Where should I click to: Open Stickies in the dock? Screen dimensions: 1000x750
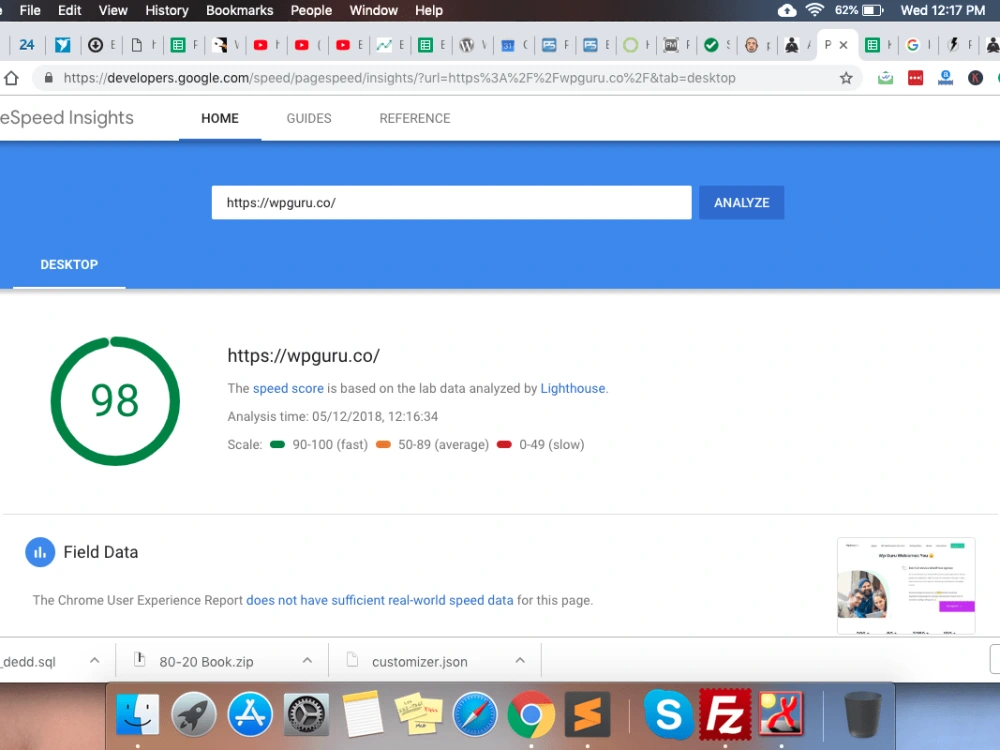(418, 714)
